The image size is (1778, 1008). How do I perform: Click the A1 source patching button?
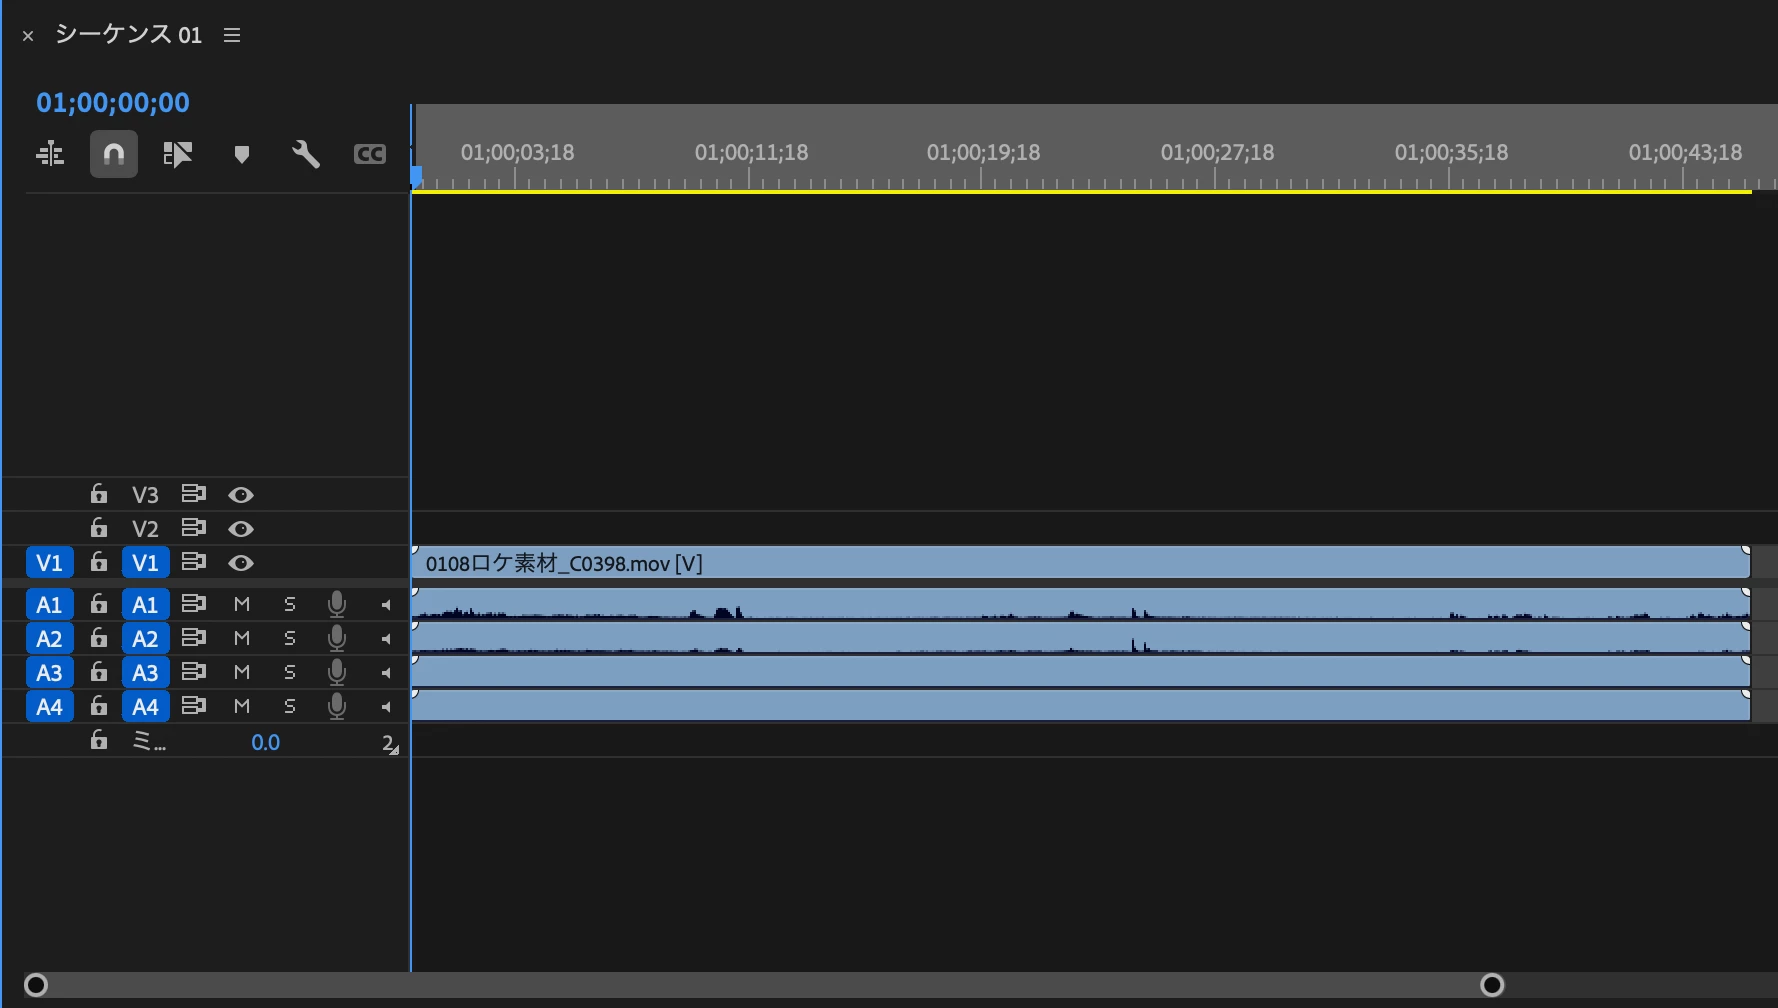point(49,605)
